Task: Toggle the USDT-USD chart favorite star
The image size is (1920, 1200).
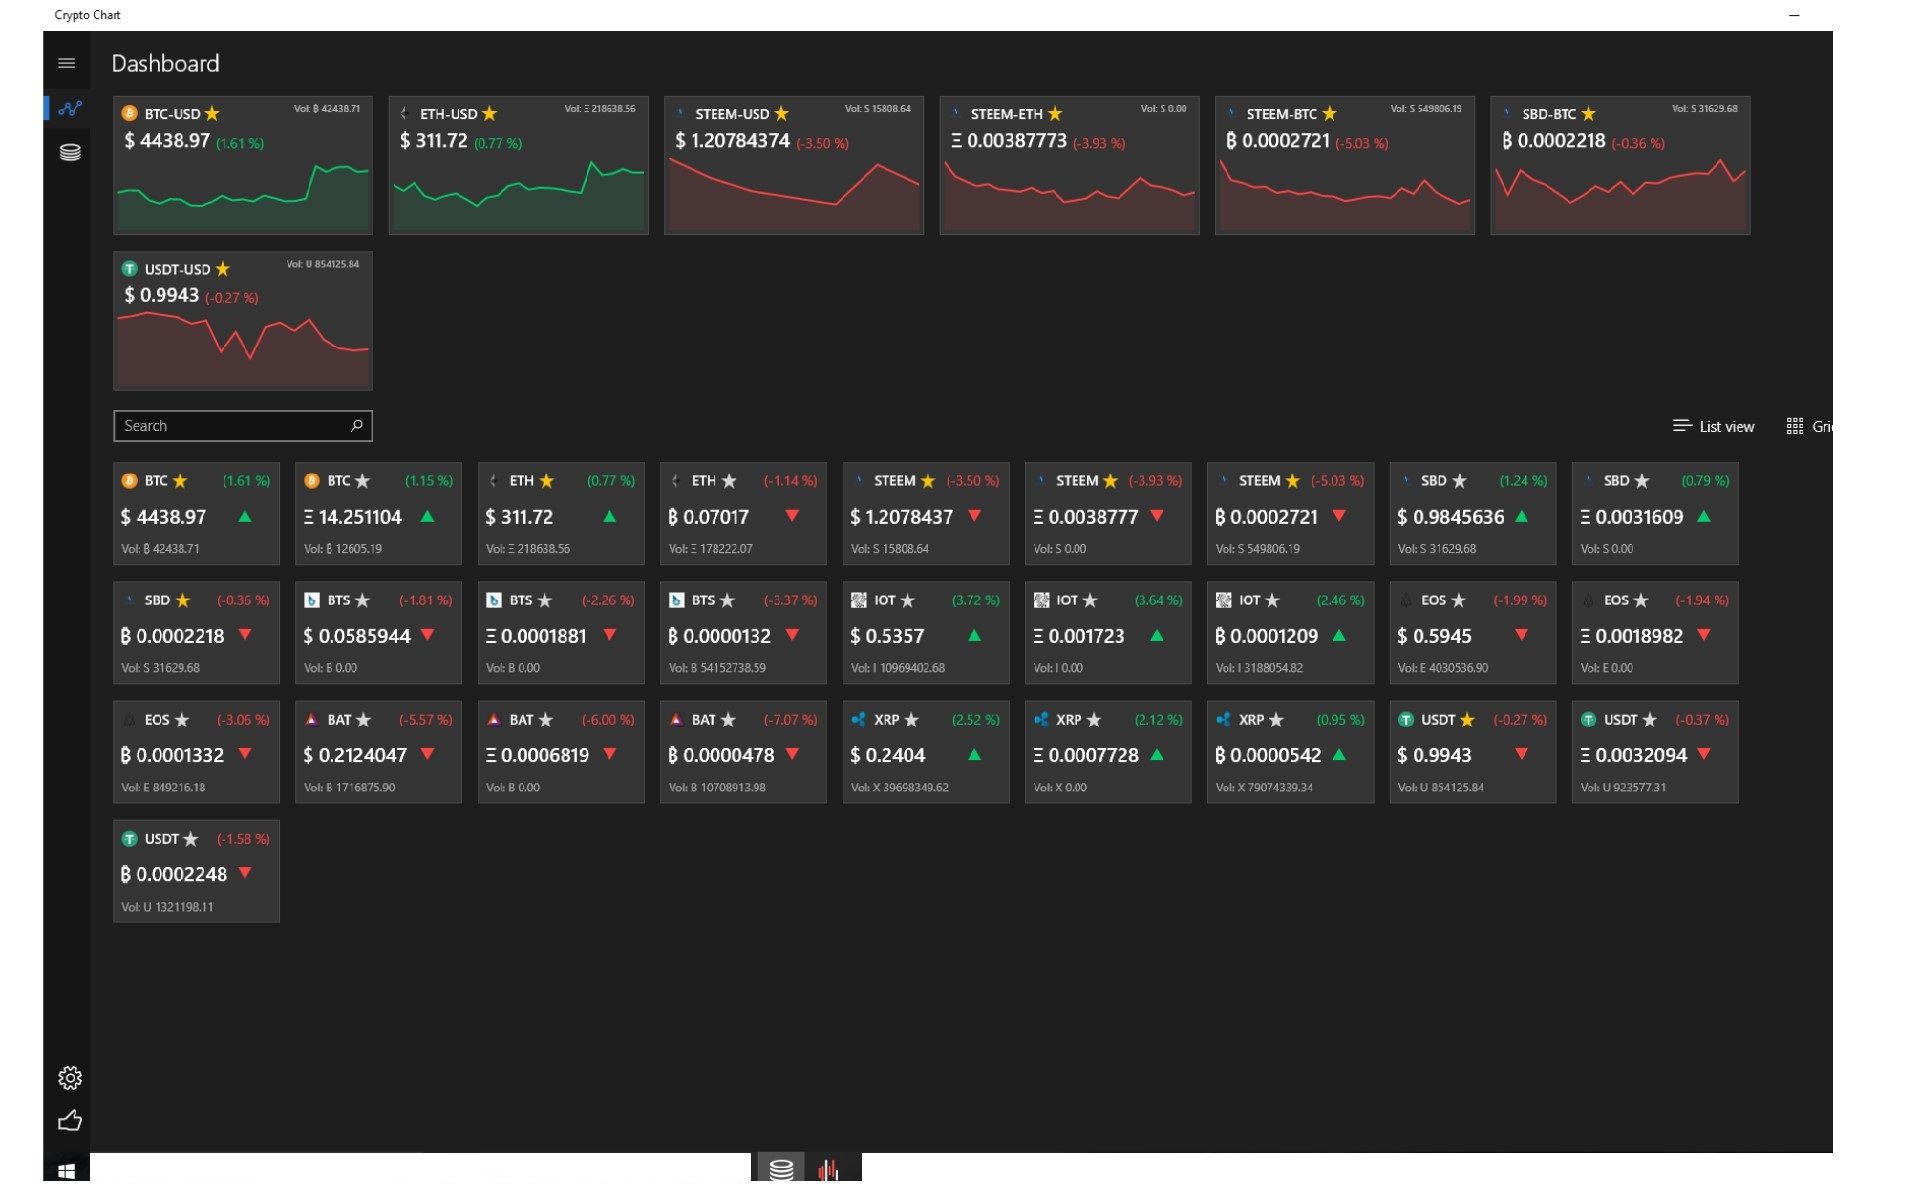Action: [223, 269]
